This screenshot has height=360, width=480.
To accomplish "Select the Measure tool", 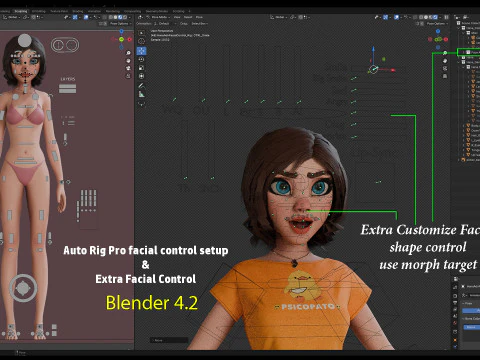I will click(141, 94).
